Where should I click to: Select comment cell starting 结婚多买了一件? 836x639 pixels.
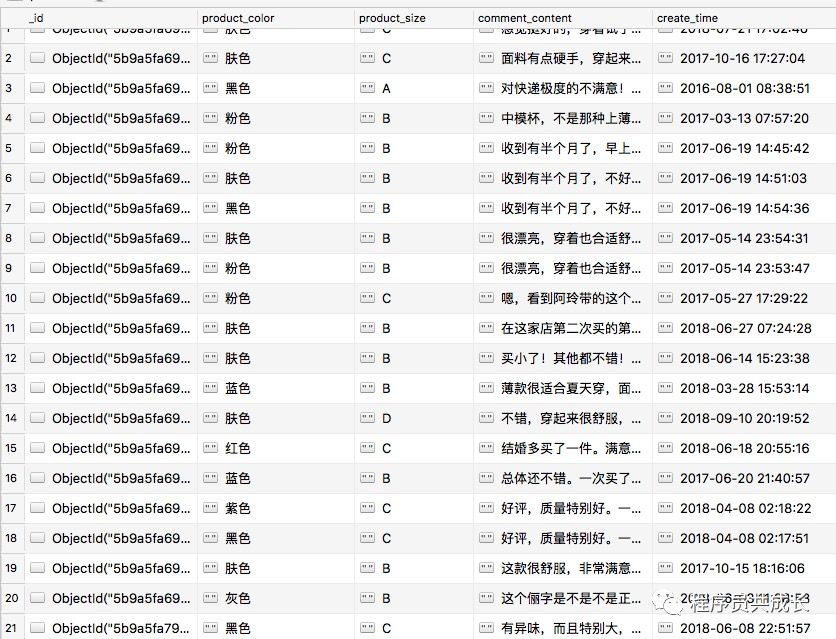click(563, 448)
